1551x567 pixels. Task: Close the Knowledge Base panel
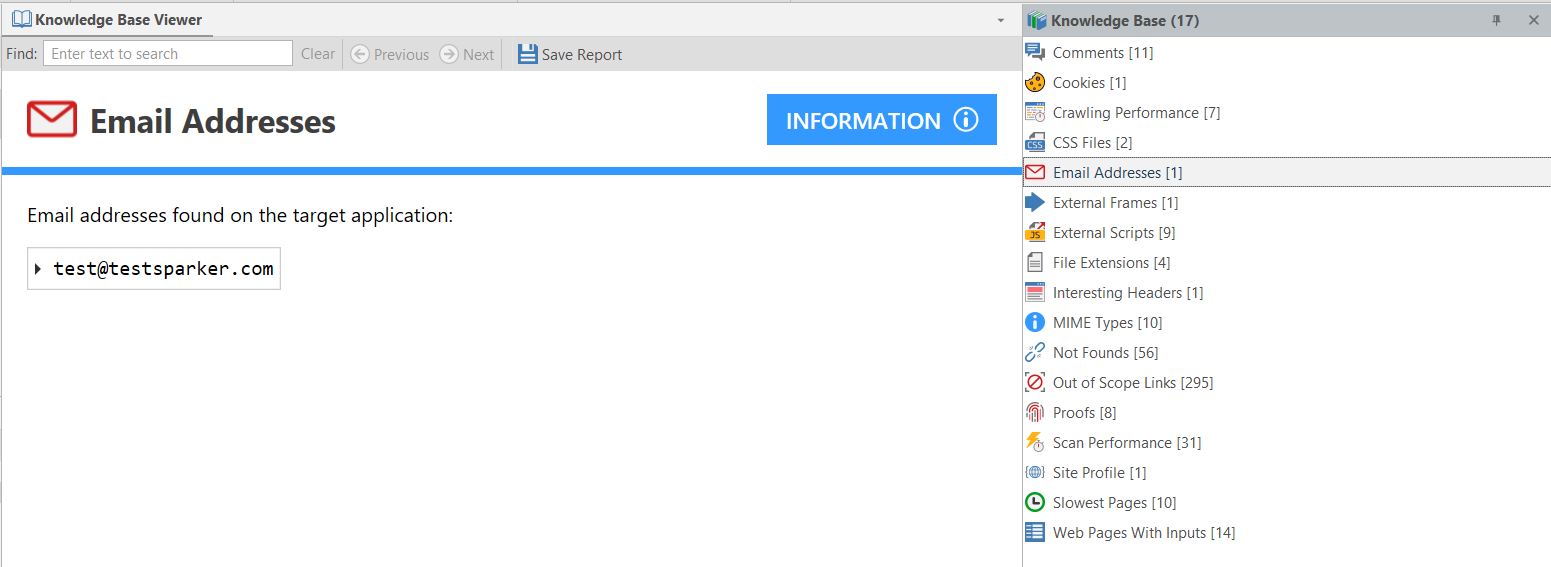click(x=1533, y=20)
